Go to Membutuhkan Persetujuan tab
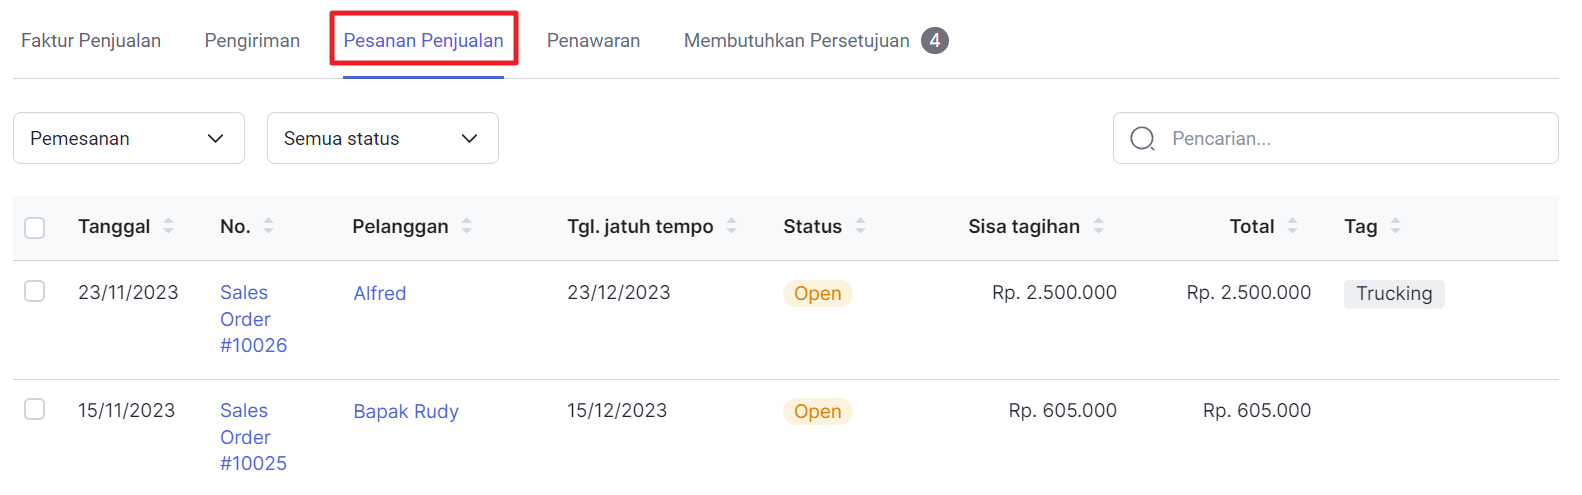This screenshot has width=1582, height=495. pos(797,41)
